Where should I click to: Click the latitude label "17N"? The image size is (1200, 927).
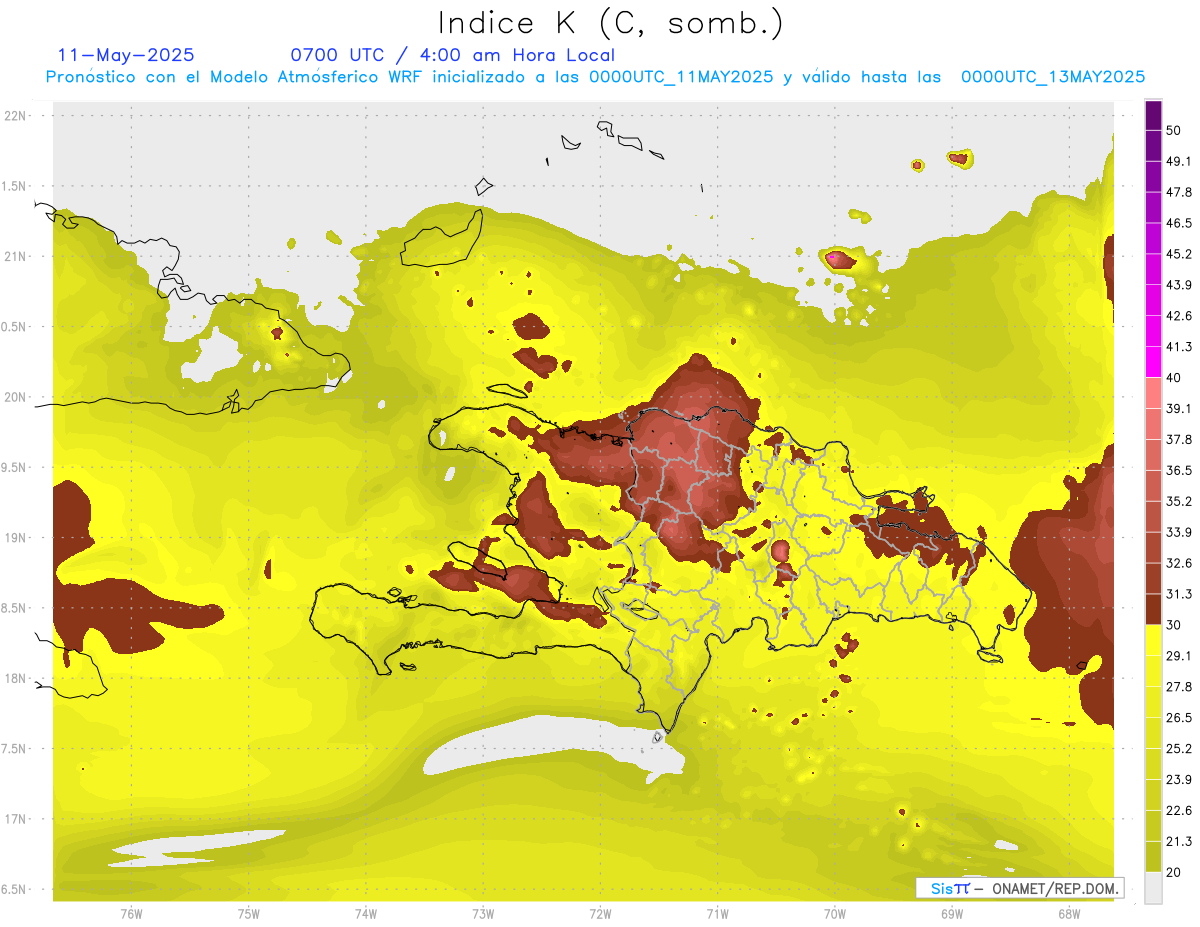[16, 820]
